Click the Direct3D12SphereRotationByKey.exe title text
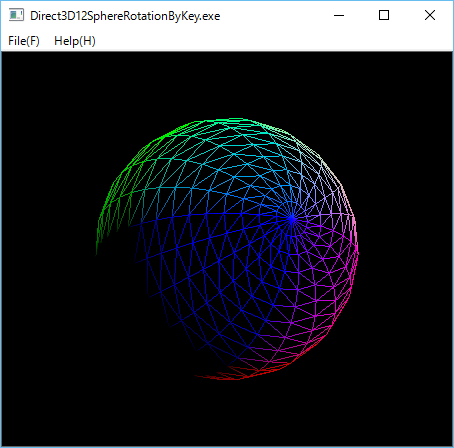The image size is (454, 448). click(125, 16)
